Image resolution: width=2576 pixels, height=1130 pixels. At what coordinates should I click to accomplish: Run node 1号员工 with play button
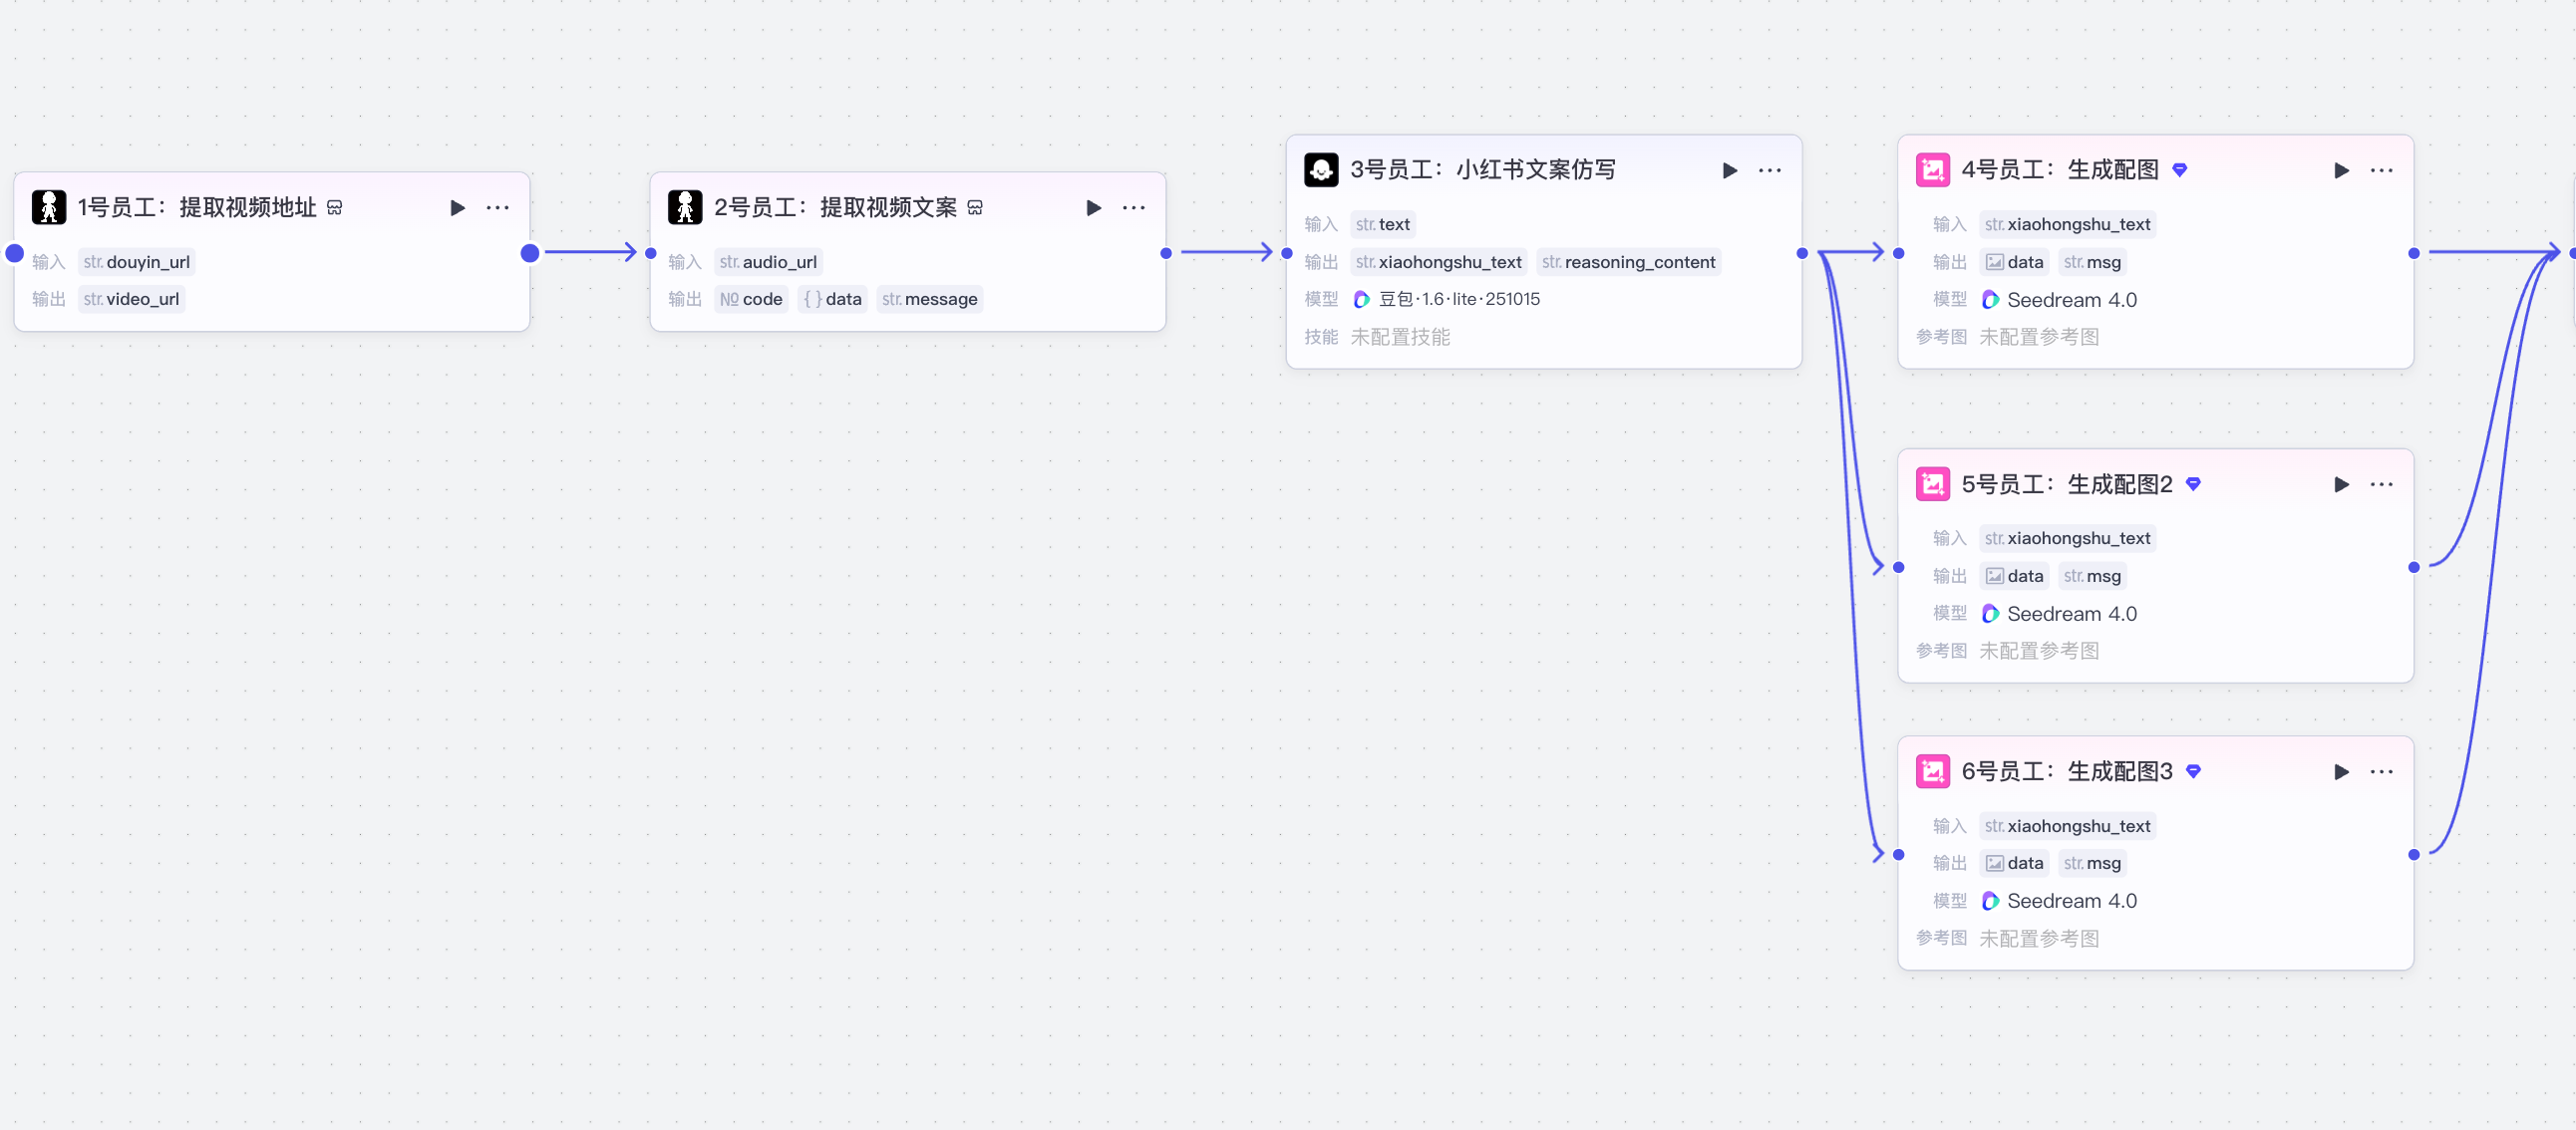(457, 208)
